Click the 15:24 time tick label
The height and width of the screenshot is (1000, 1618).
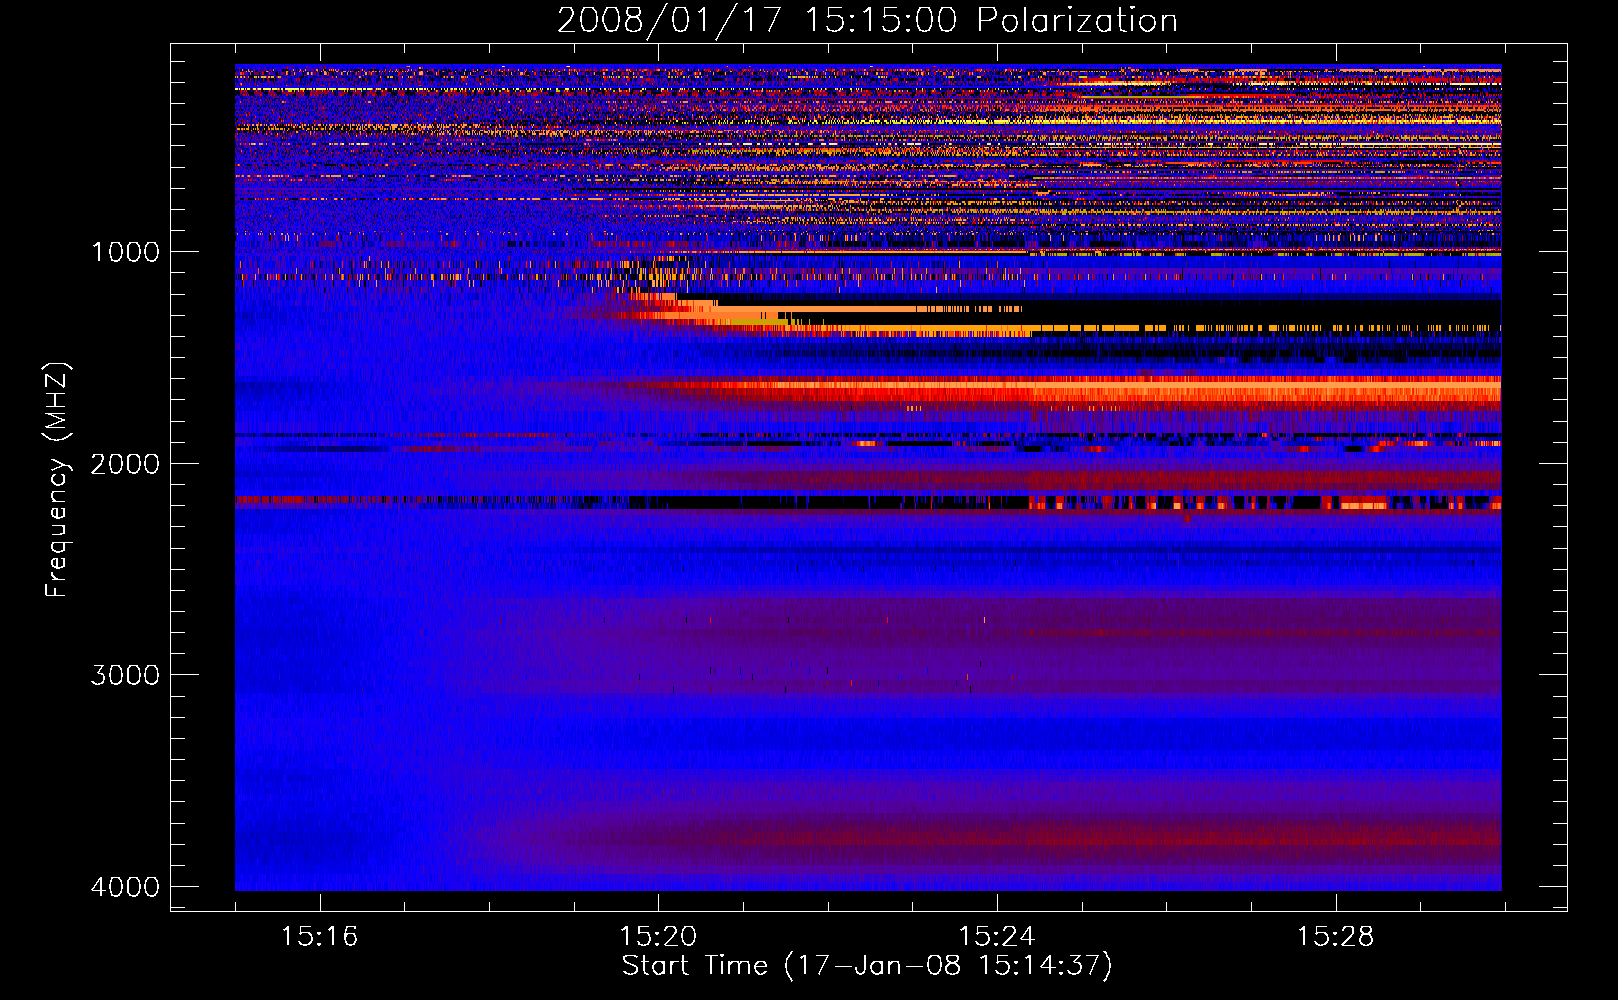pos(997,937)
